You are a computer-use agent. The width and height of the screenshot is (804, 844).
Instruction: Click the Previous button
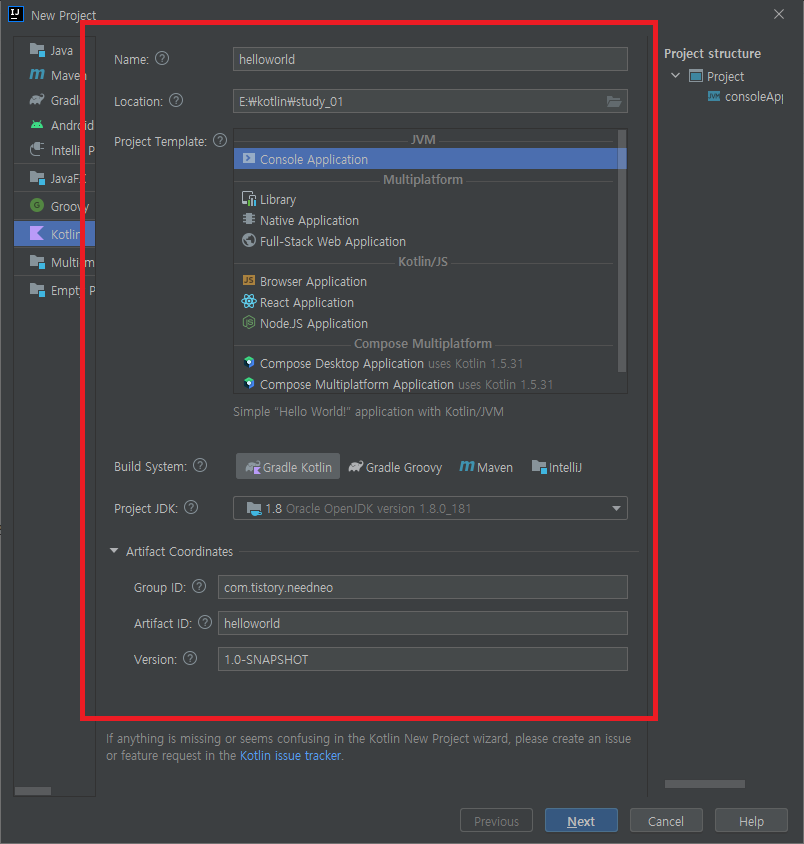click(x=496, y=821)
